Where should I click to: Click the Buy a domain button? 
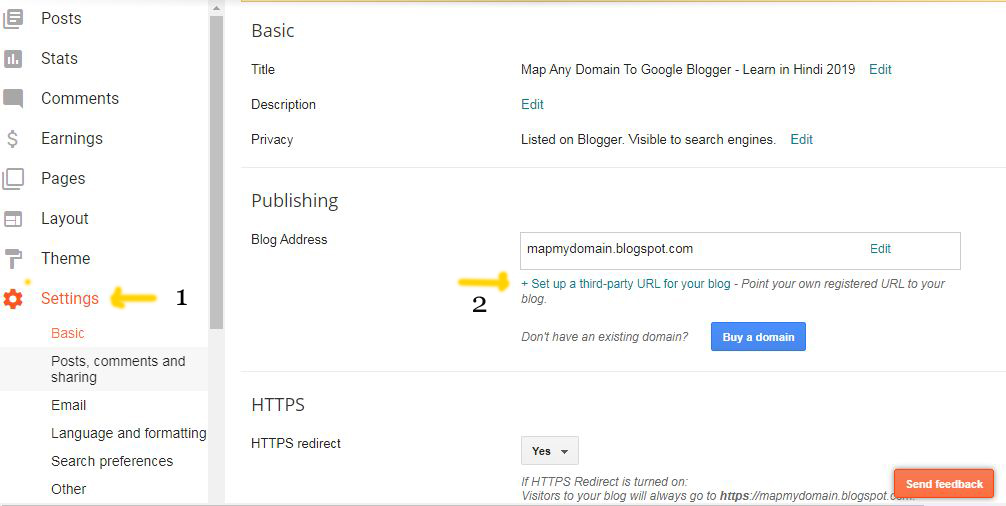[x=758, y=337]
